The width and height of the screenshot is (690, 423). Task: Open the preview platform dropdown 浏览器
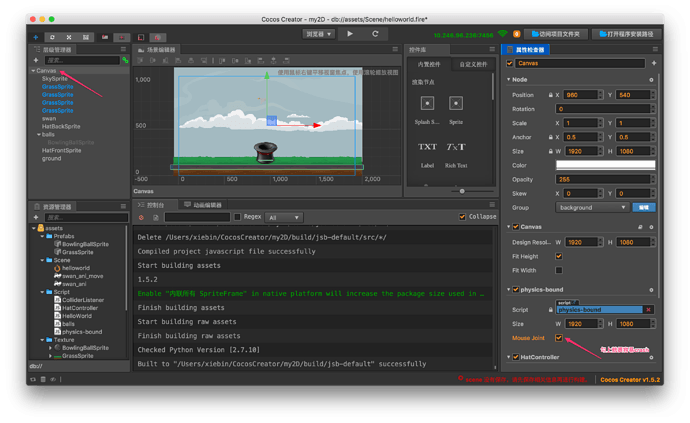click(319, 34)
